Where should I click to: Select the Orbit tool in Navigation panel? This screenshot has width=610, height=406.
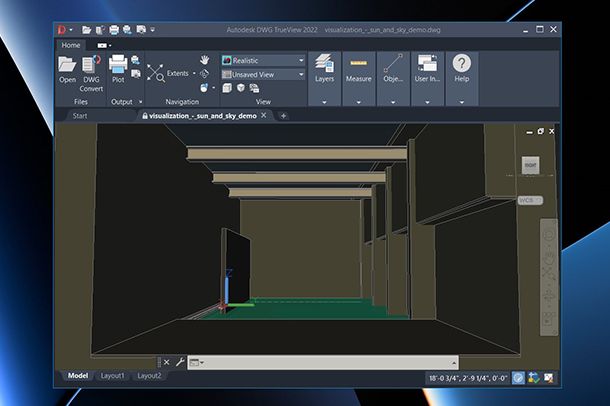click(204, 74)
